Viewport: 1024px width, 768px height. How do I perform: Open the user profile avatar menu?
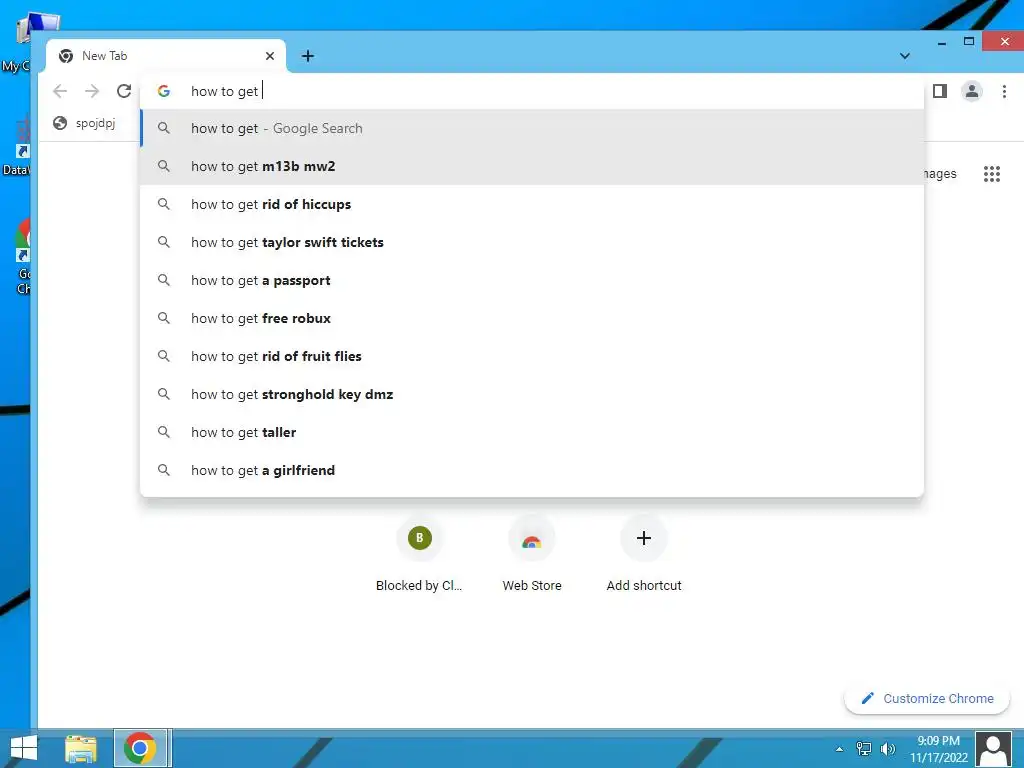pyautogui.click(x=972, y=91)
